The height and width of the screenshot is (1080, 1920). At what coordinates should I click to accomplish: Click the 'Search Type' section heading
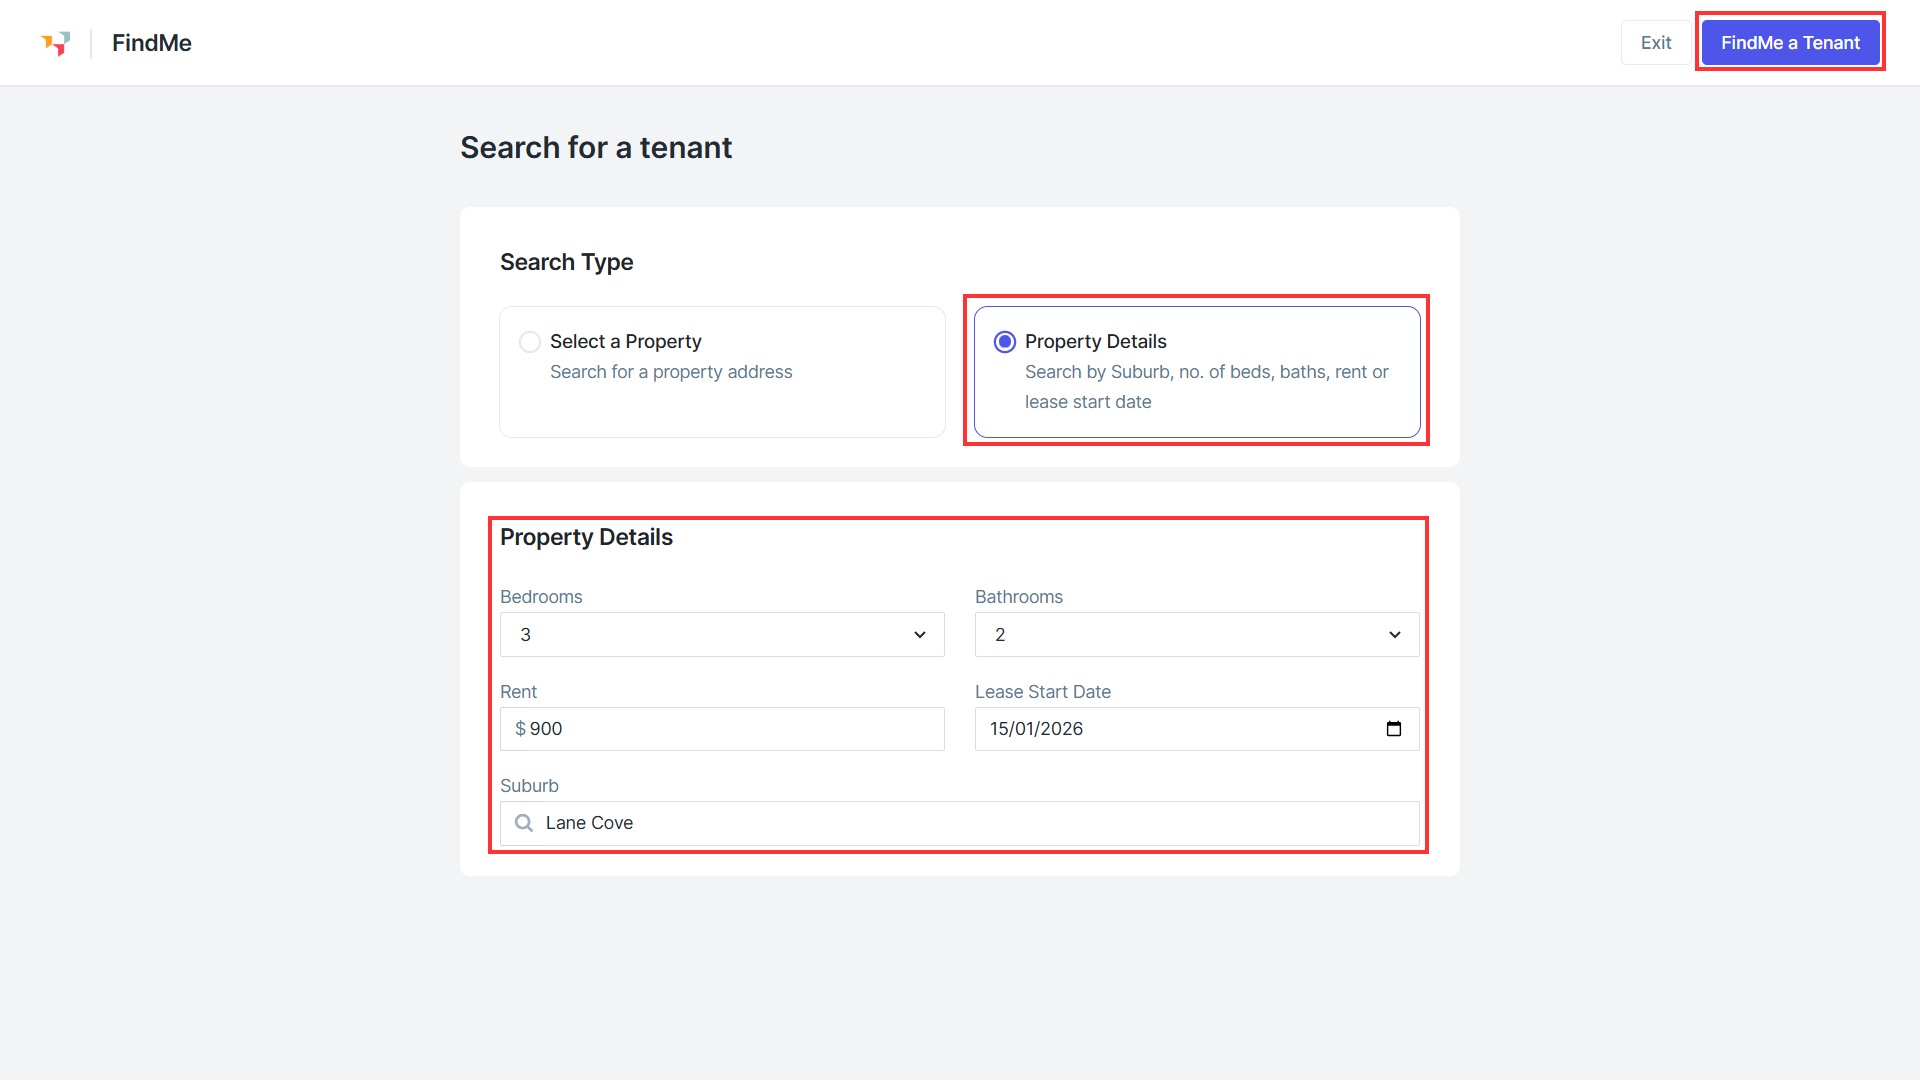click(567, 262)
